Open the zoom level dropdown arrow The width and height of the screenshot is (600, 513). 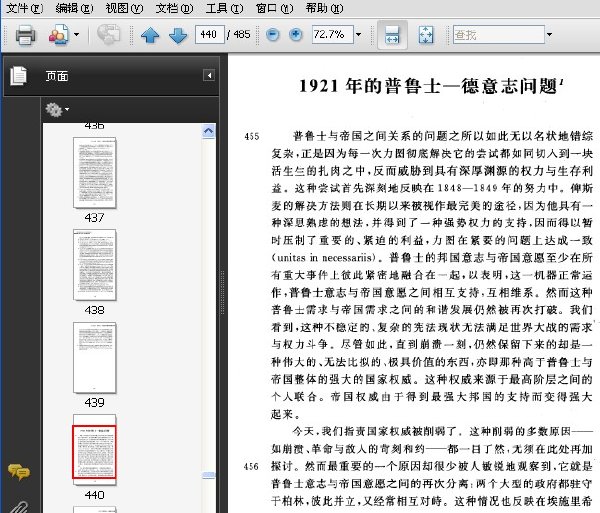click(358, 35)
